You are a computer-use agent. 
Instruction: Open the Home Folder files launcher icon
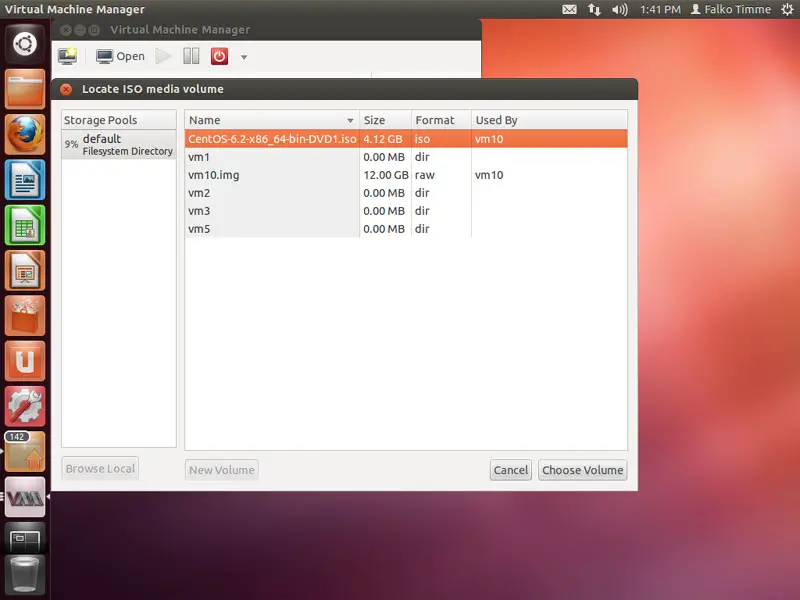tap(24, 89)
